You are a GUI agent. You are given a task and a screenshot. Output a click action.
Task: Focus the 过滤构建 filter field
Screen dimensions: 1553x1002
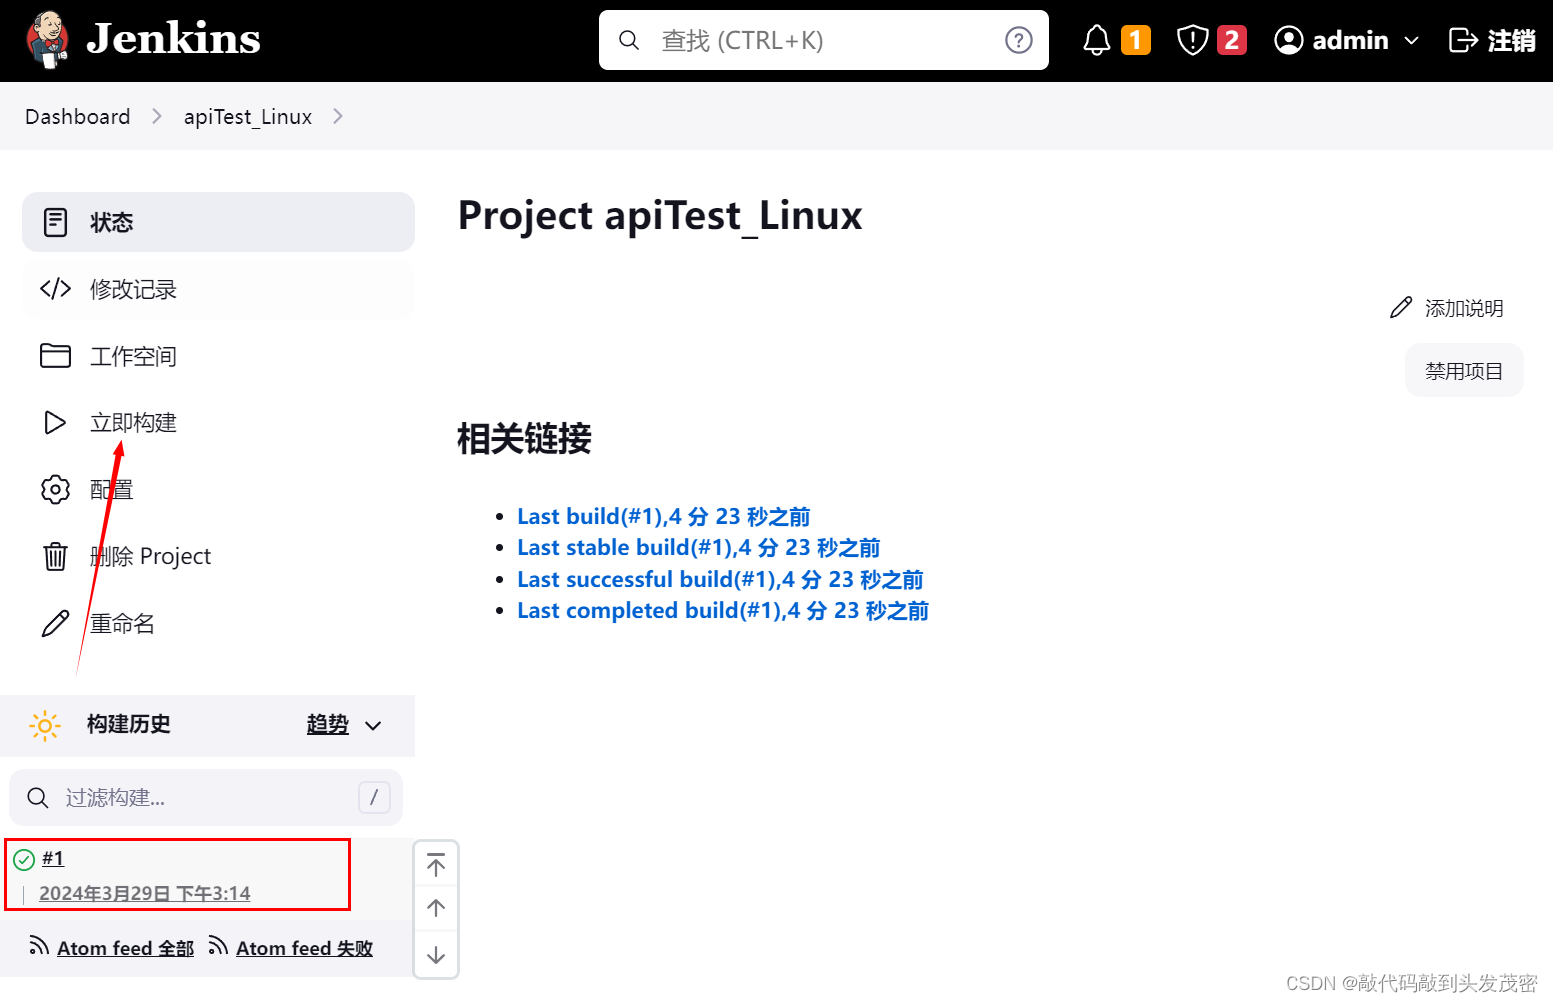coord(205,798)
